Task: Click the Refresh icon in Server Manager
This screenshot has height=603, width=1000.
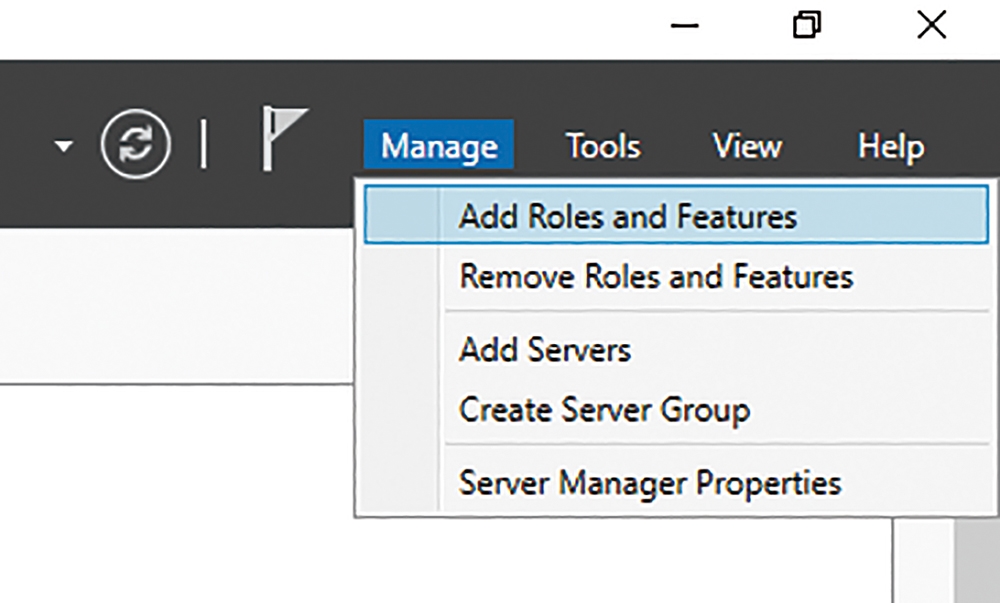Action: coord(136,143)
